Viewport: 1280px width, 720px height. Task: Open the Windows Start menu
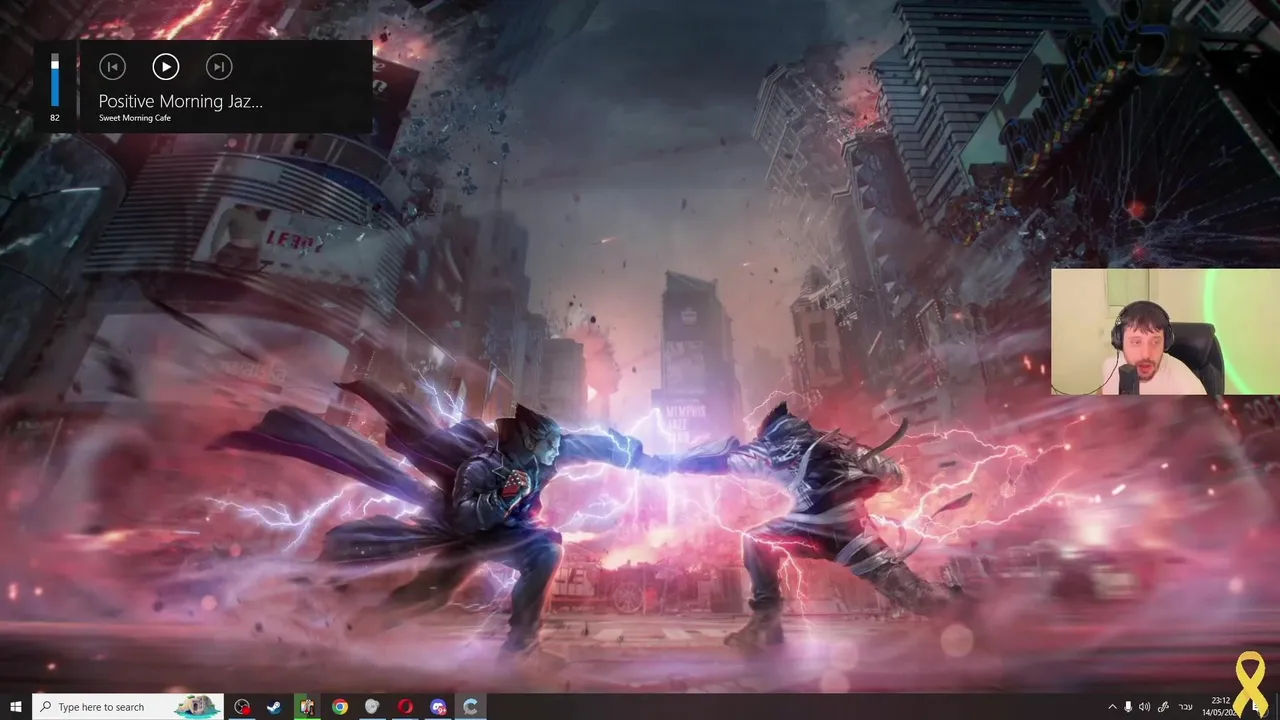[15, 707]
